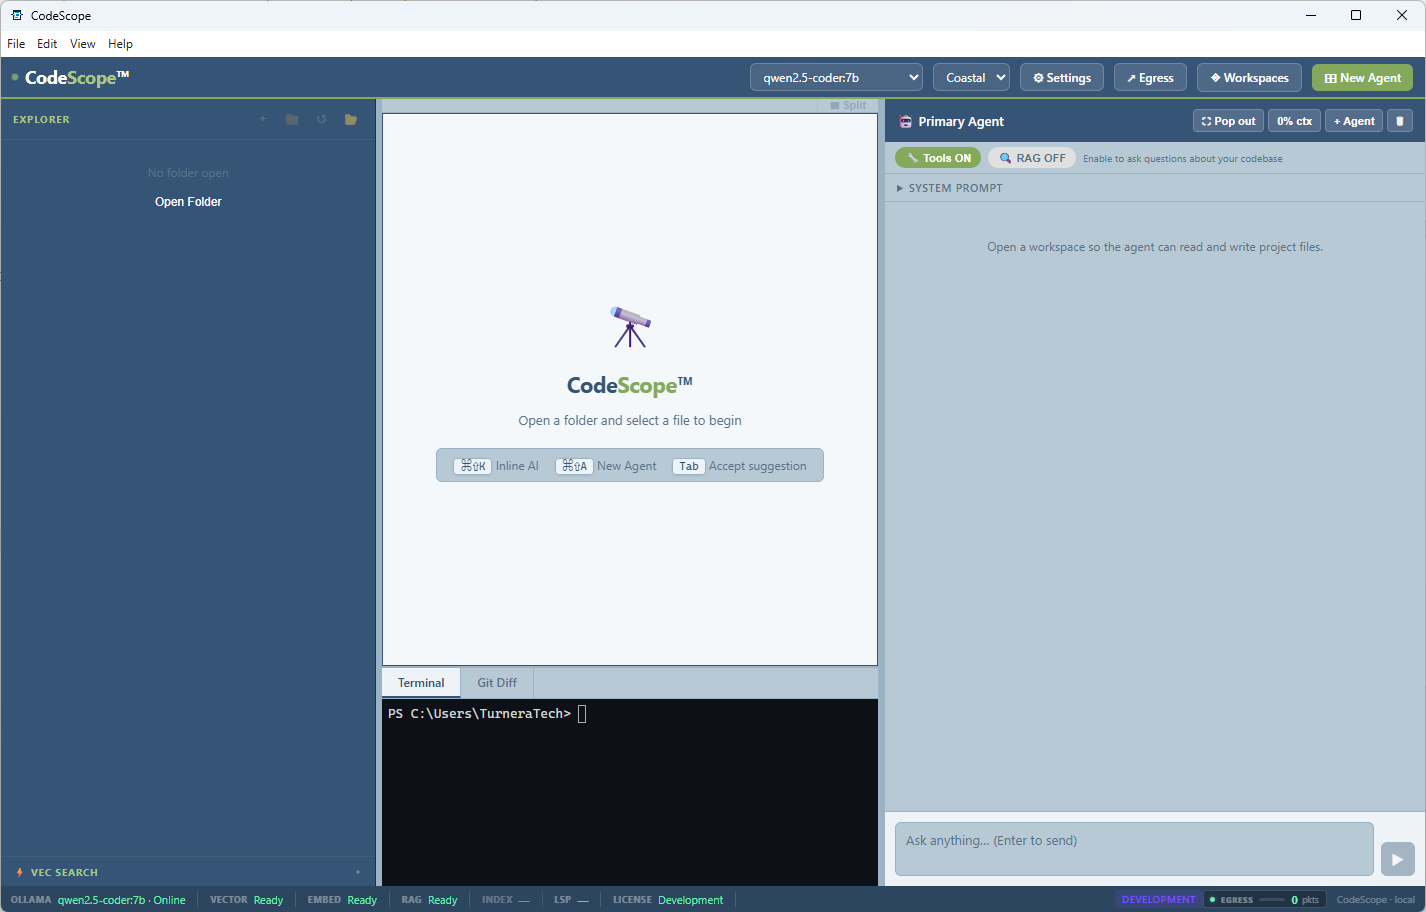Click the Primary Agent robot icon
The height and width of the screenshot is (912, 1426).
(905, 121)
